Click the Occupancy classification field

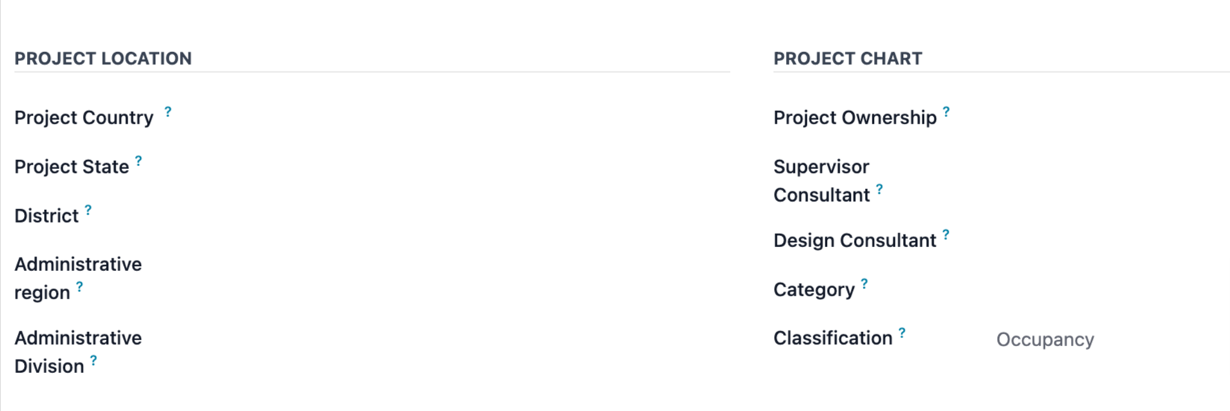(1045, 340)
